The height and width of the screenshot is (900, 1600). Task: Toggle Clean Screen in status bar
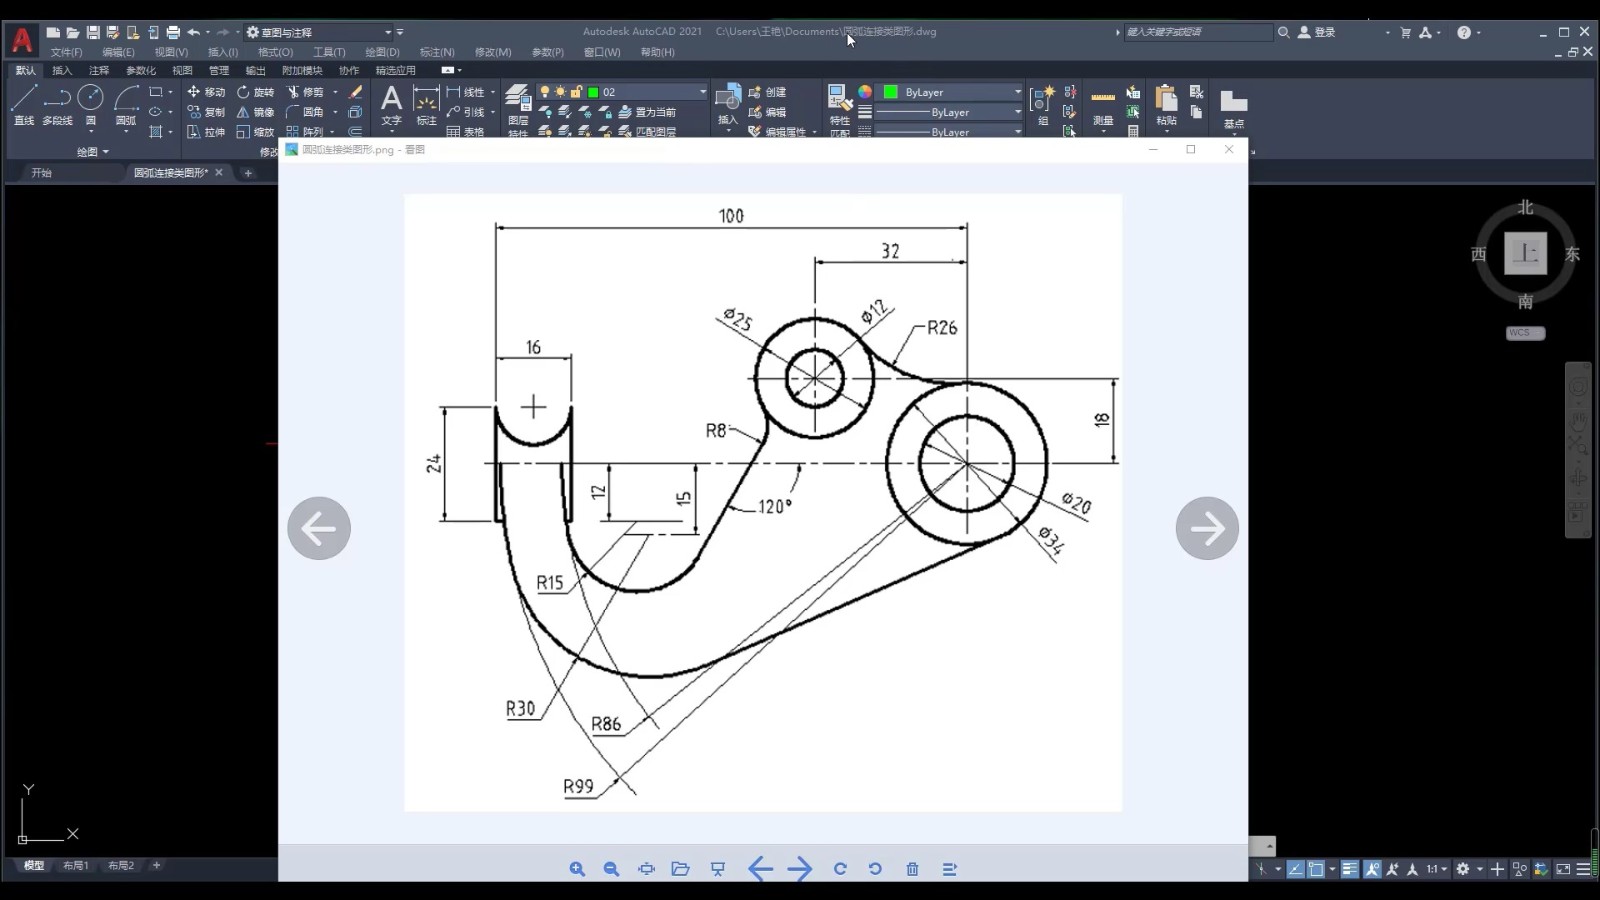[1563, 869]
